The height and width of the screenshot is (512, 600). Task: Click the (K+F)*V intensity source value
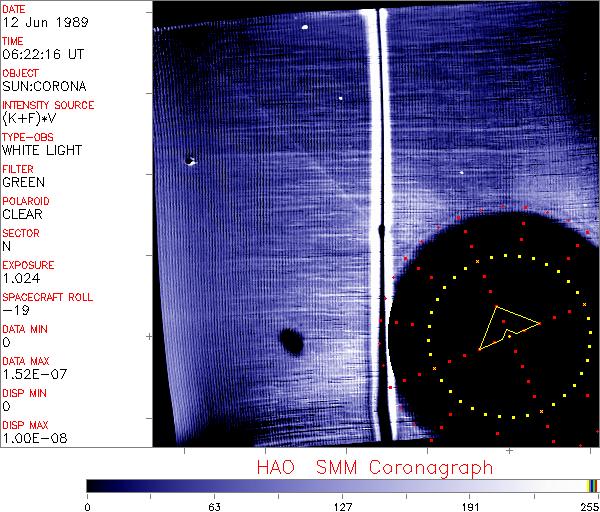pos(25,119)
